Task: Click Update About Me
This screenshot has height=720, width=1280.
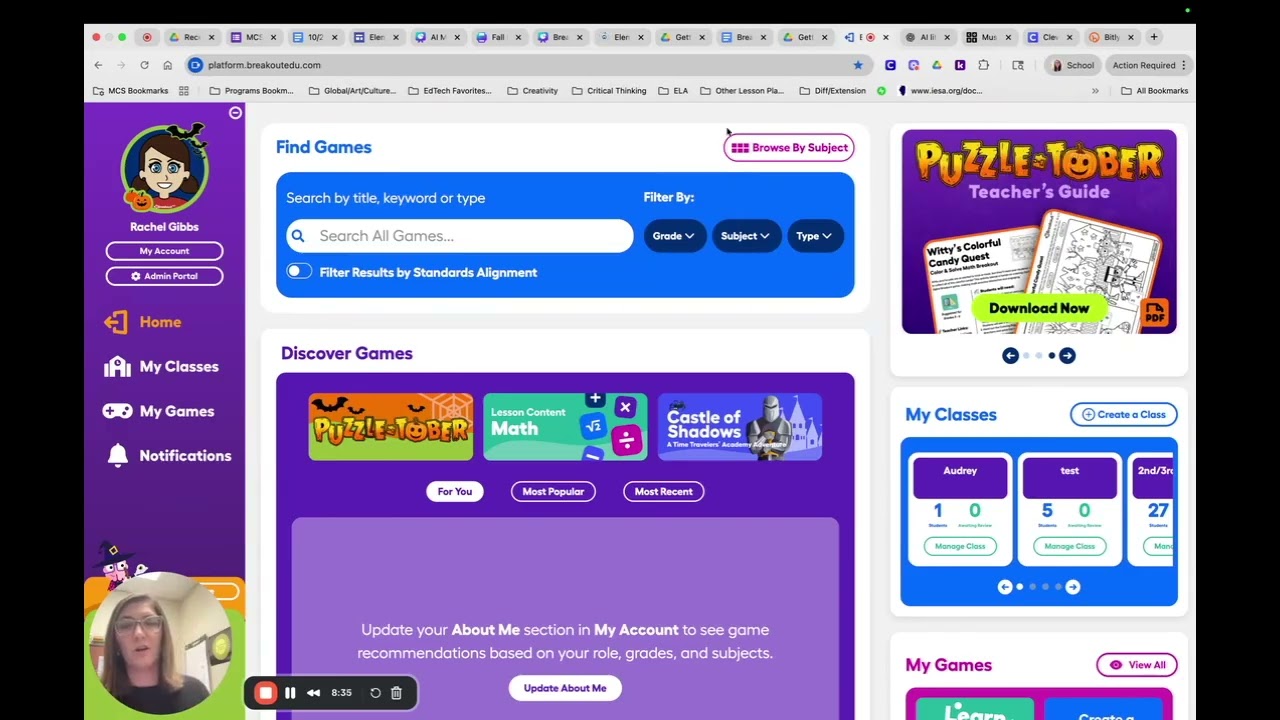Action: point(565,688)
